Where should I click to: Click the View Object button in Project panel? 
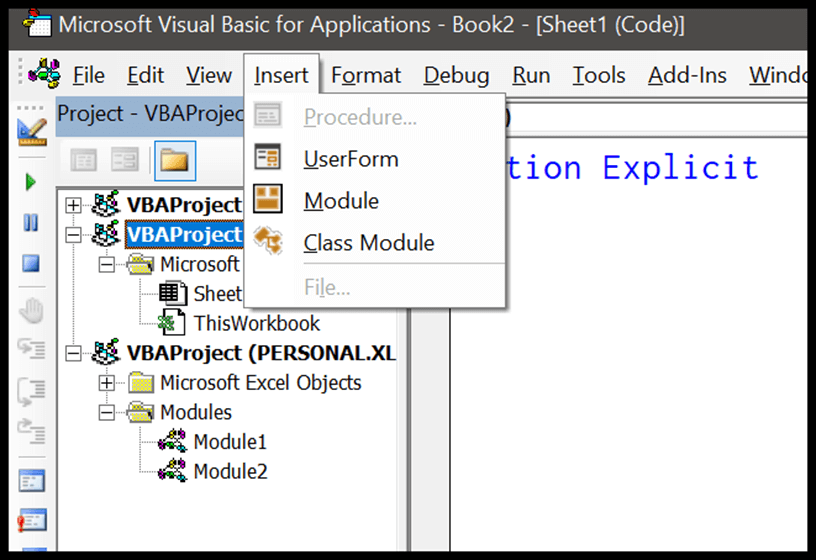point(125,160)
